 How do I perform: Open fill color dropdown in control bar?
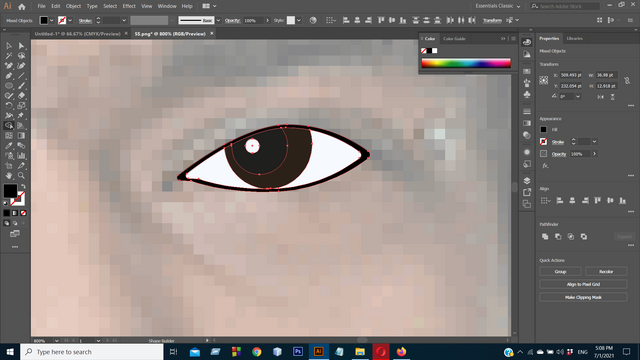point(52,20)
